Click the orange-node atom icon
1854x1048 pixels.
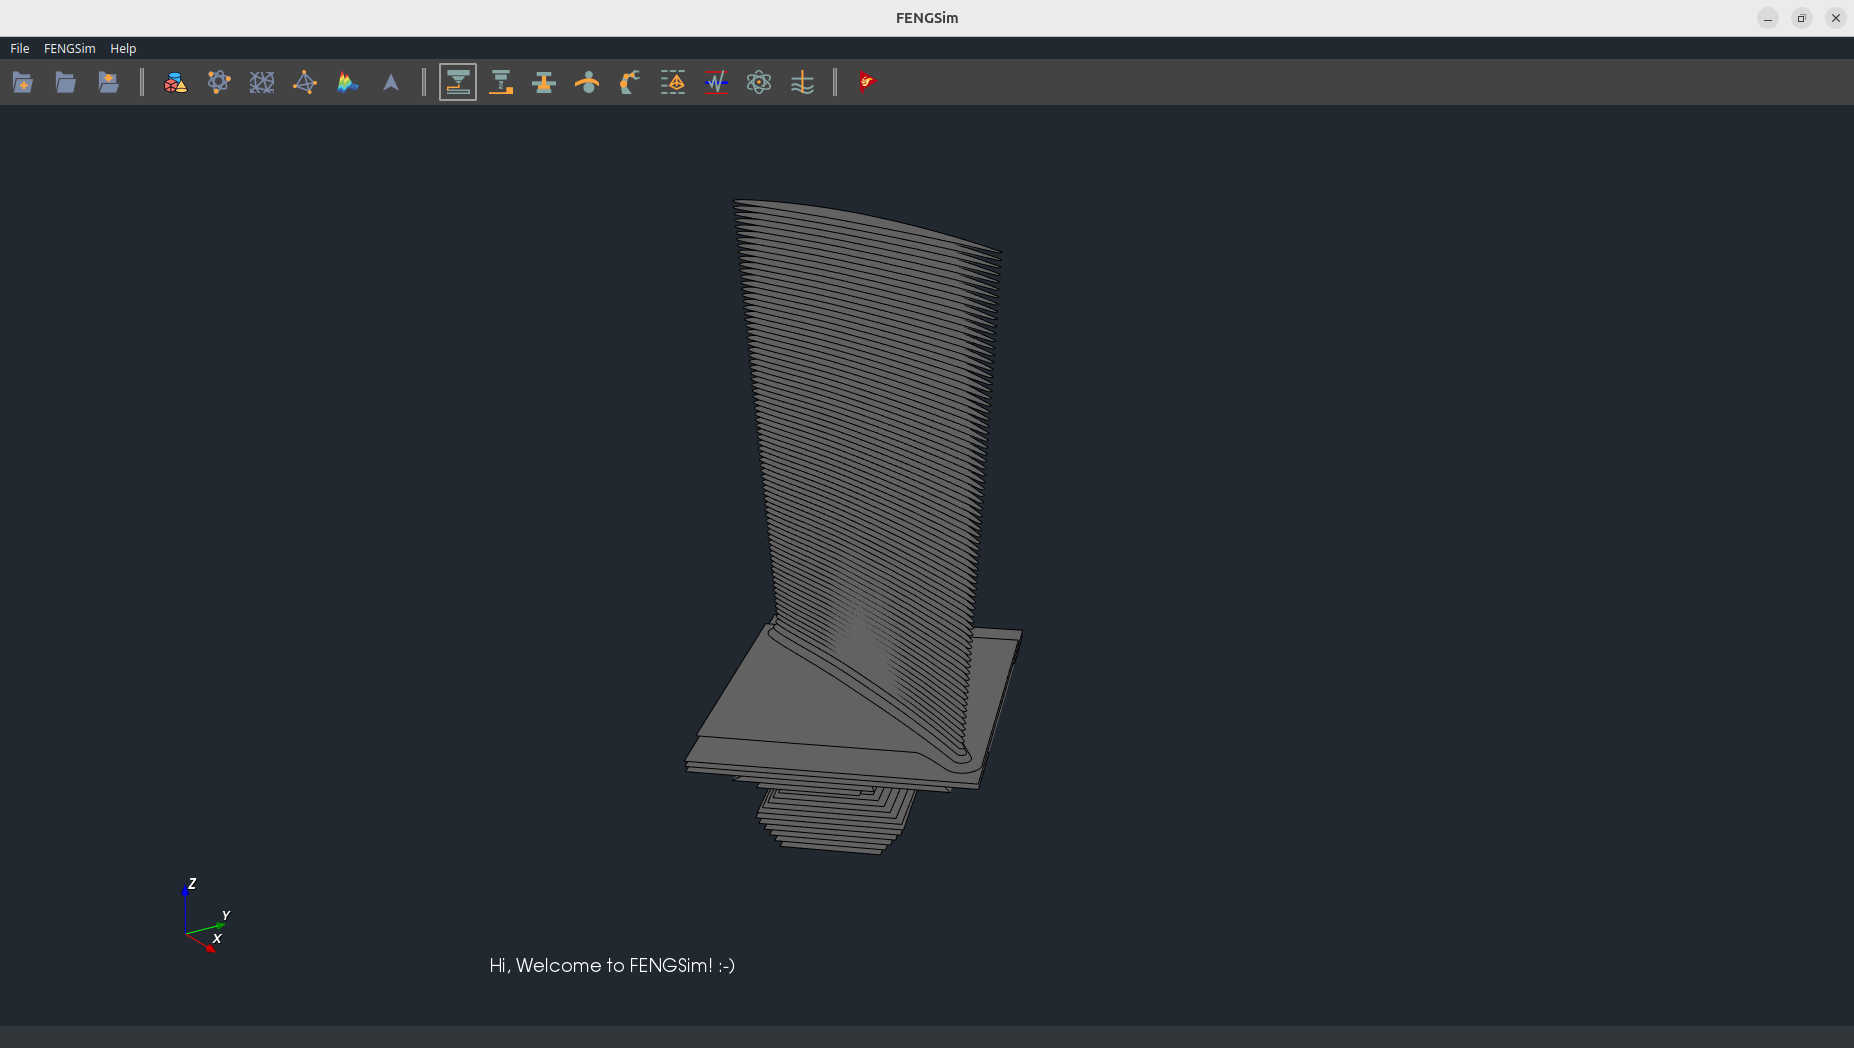click(x=219, y=82)
